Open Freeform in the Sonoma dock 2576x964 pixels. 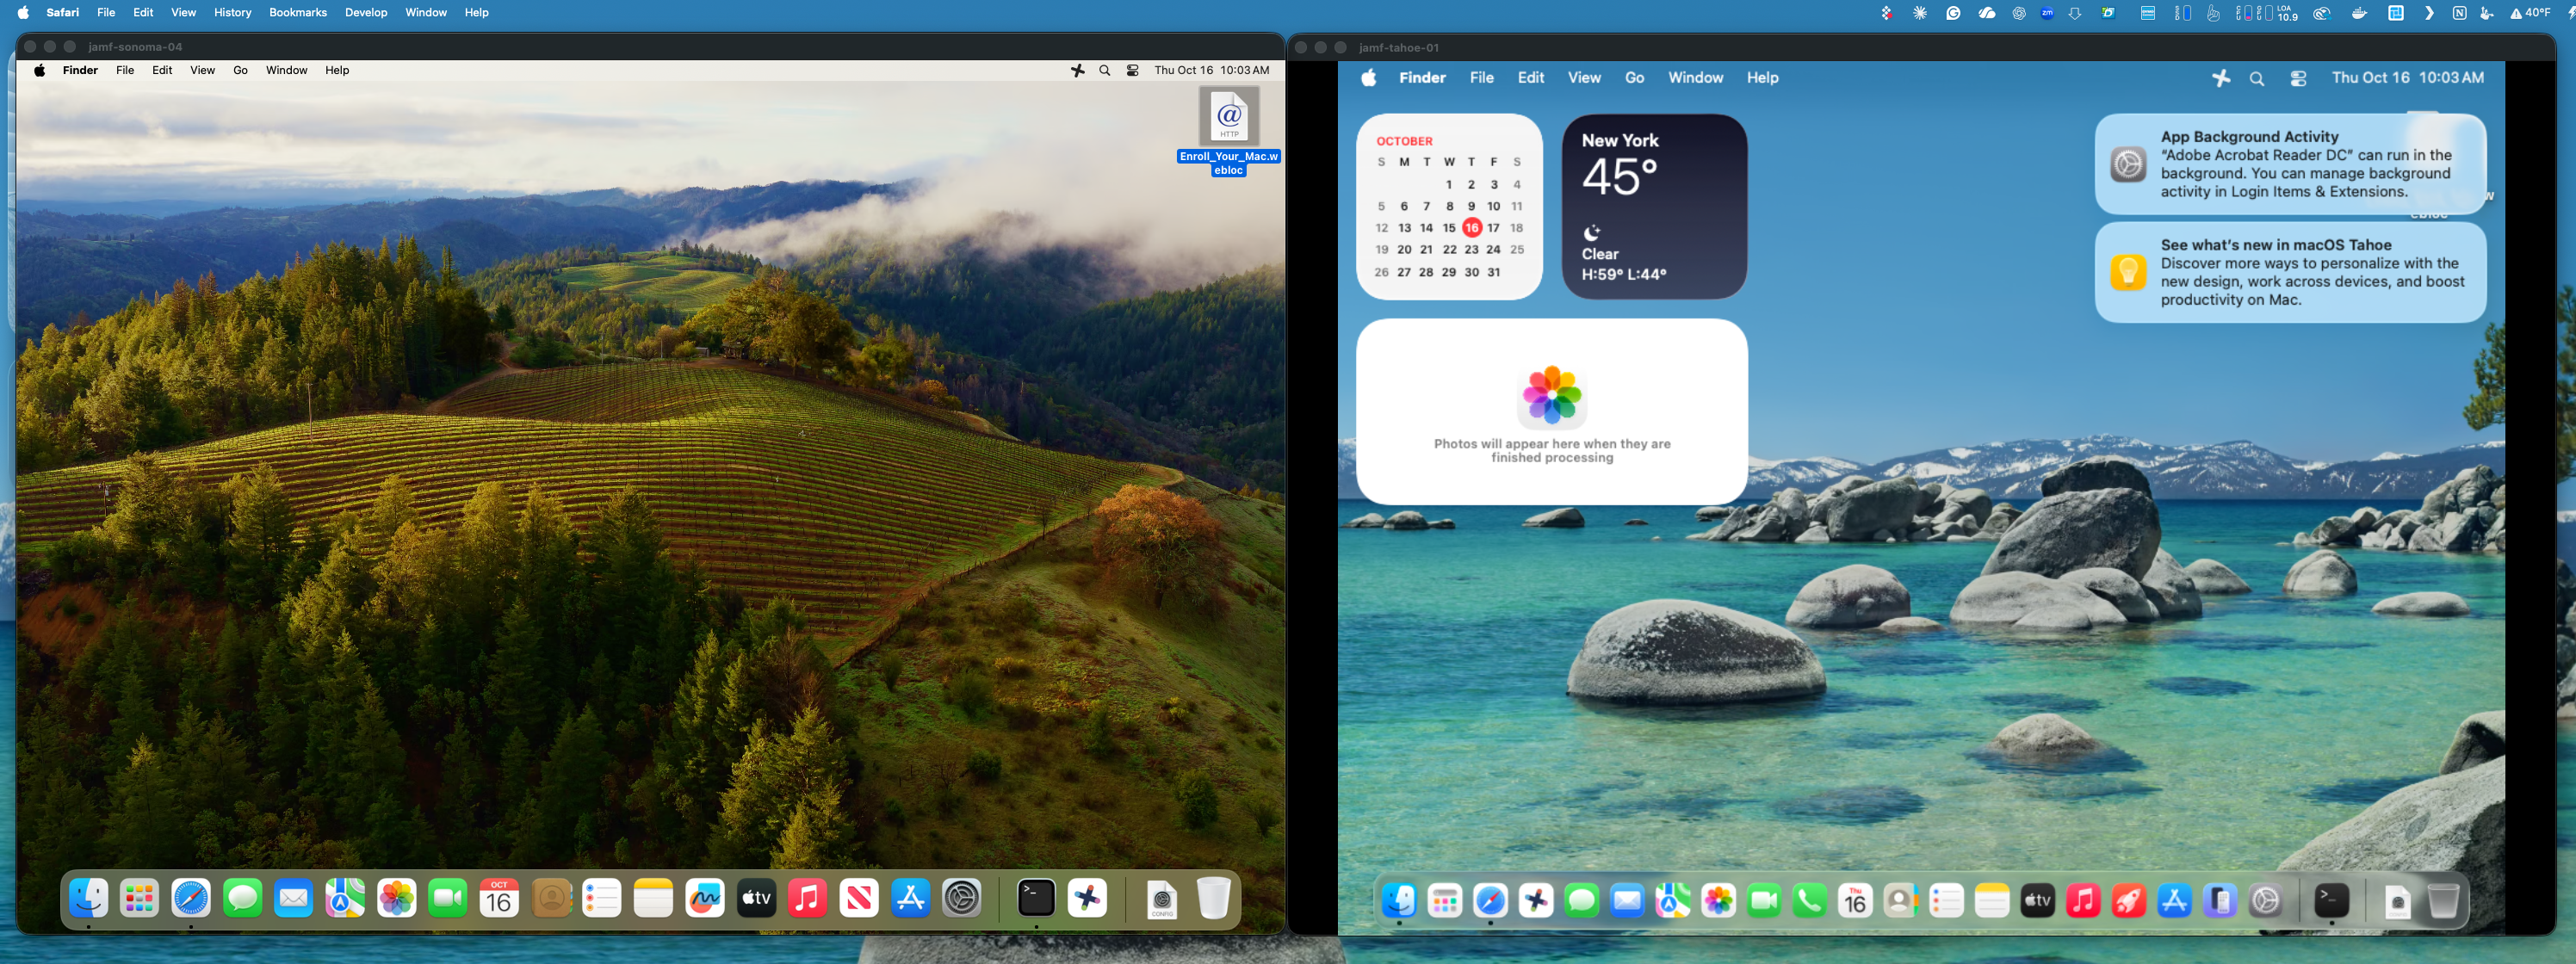click(705, 898)
